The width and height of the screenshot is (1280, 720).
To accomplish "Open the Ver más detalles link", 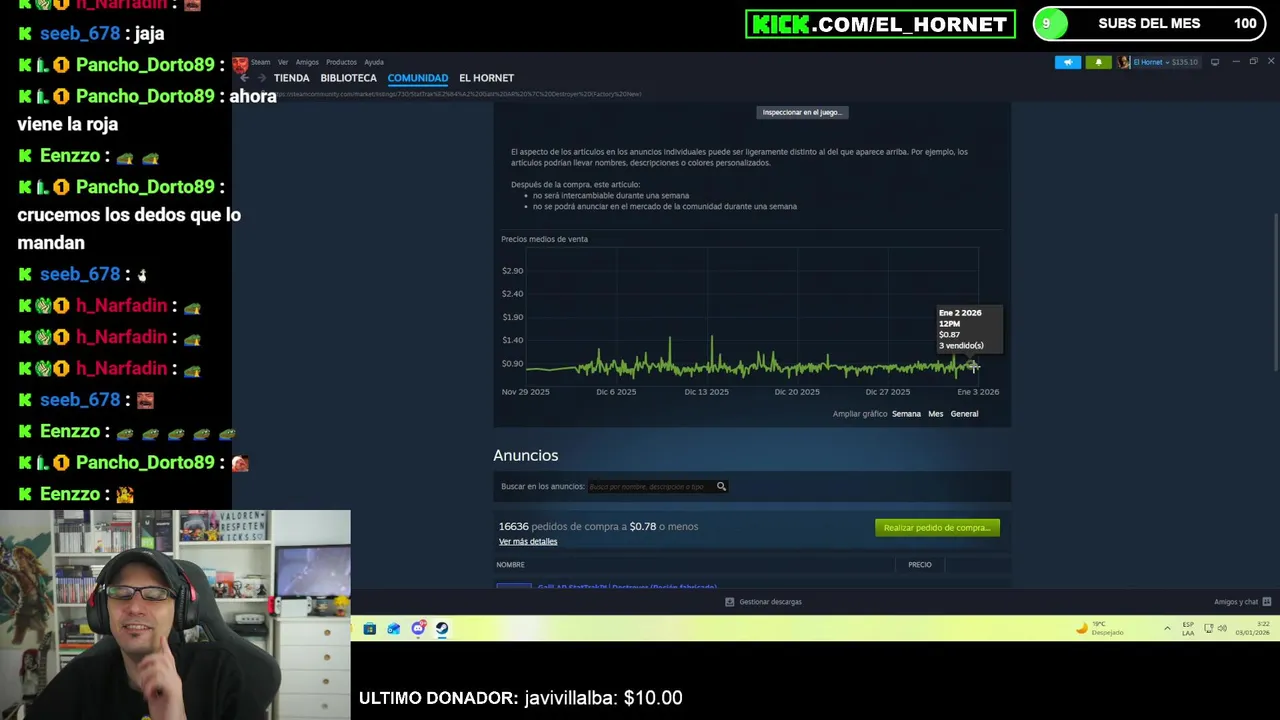I will pos(528,542).
